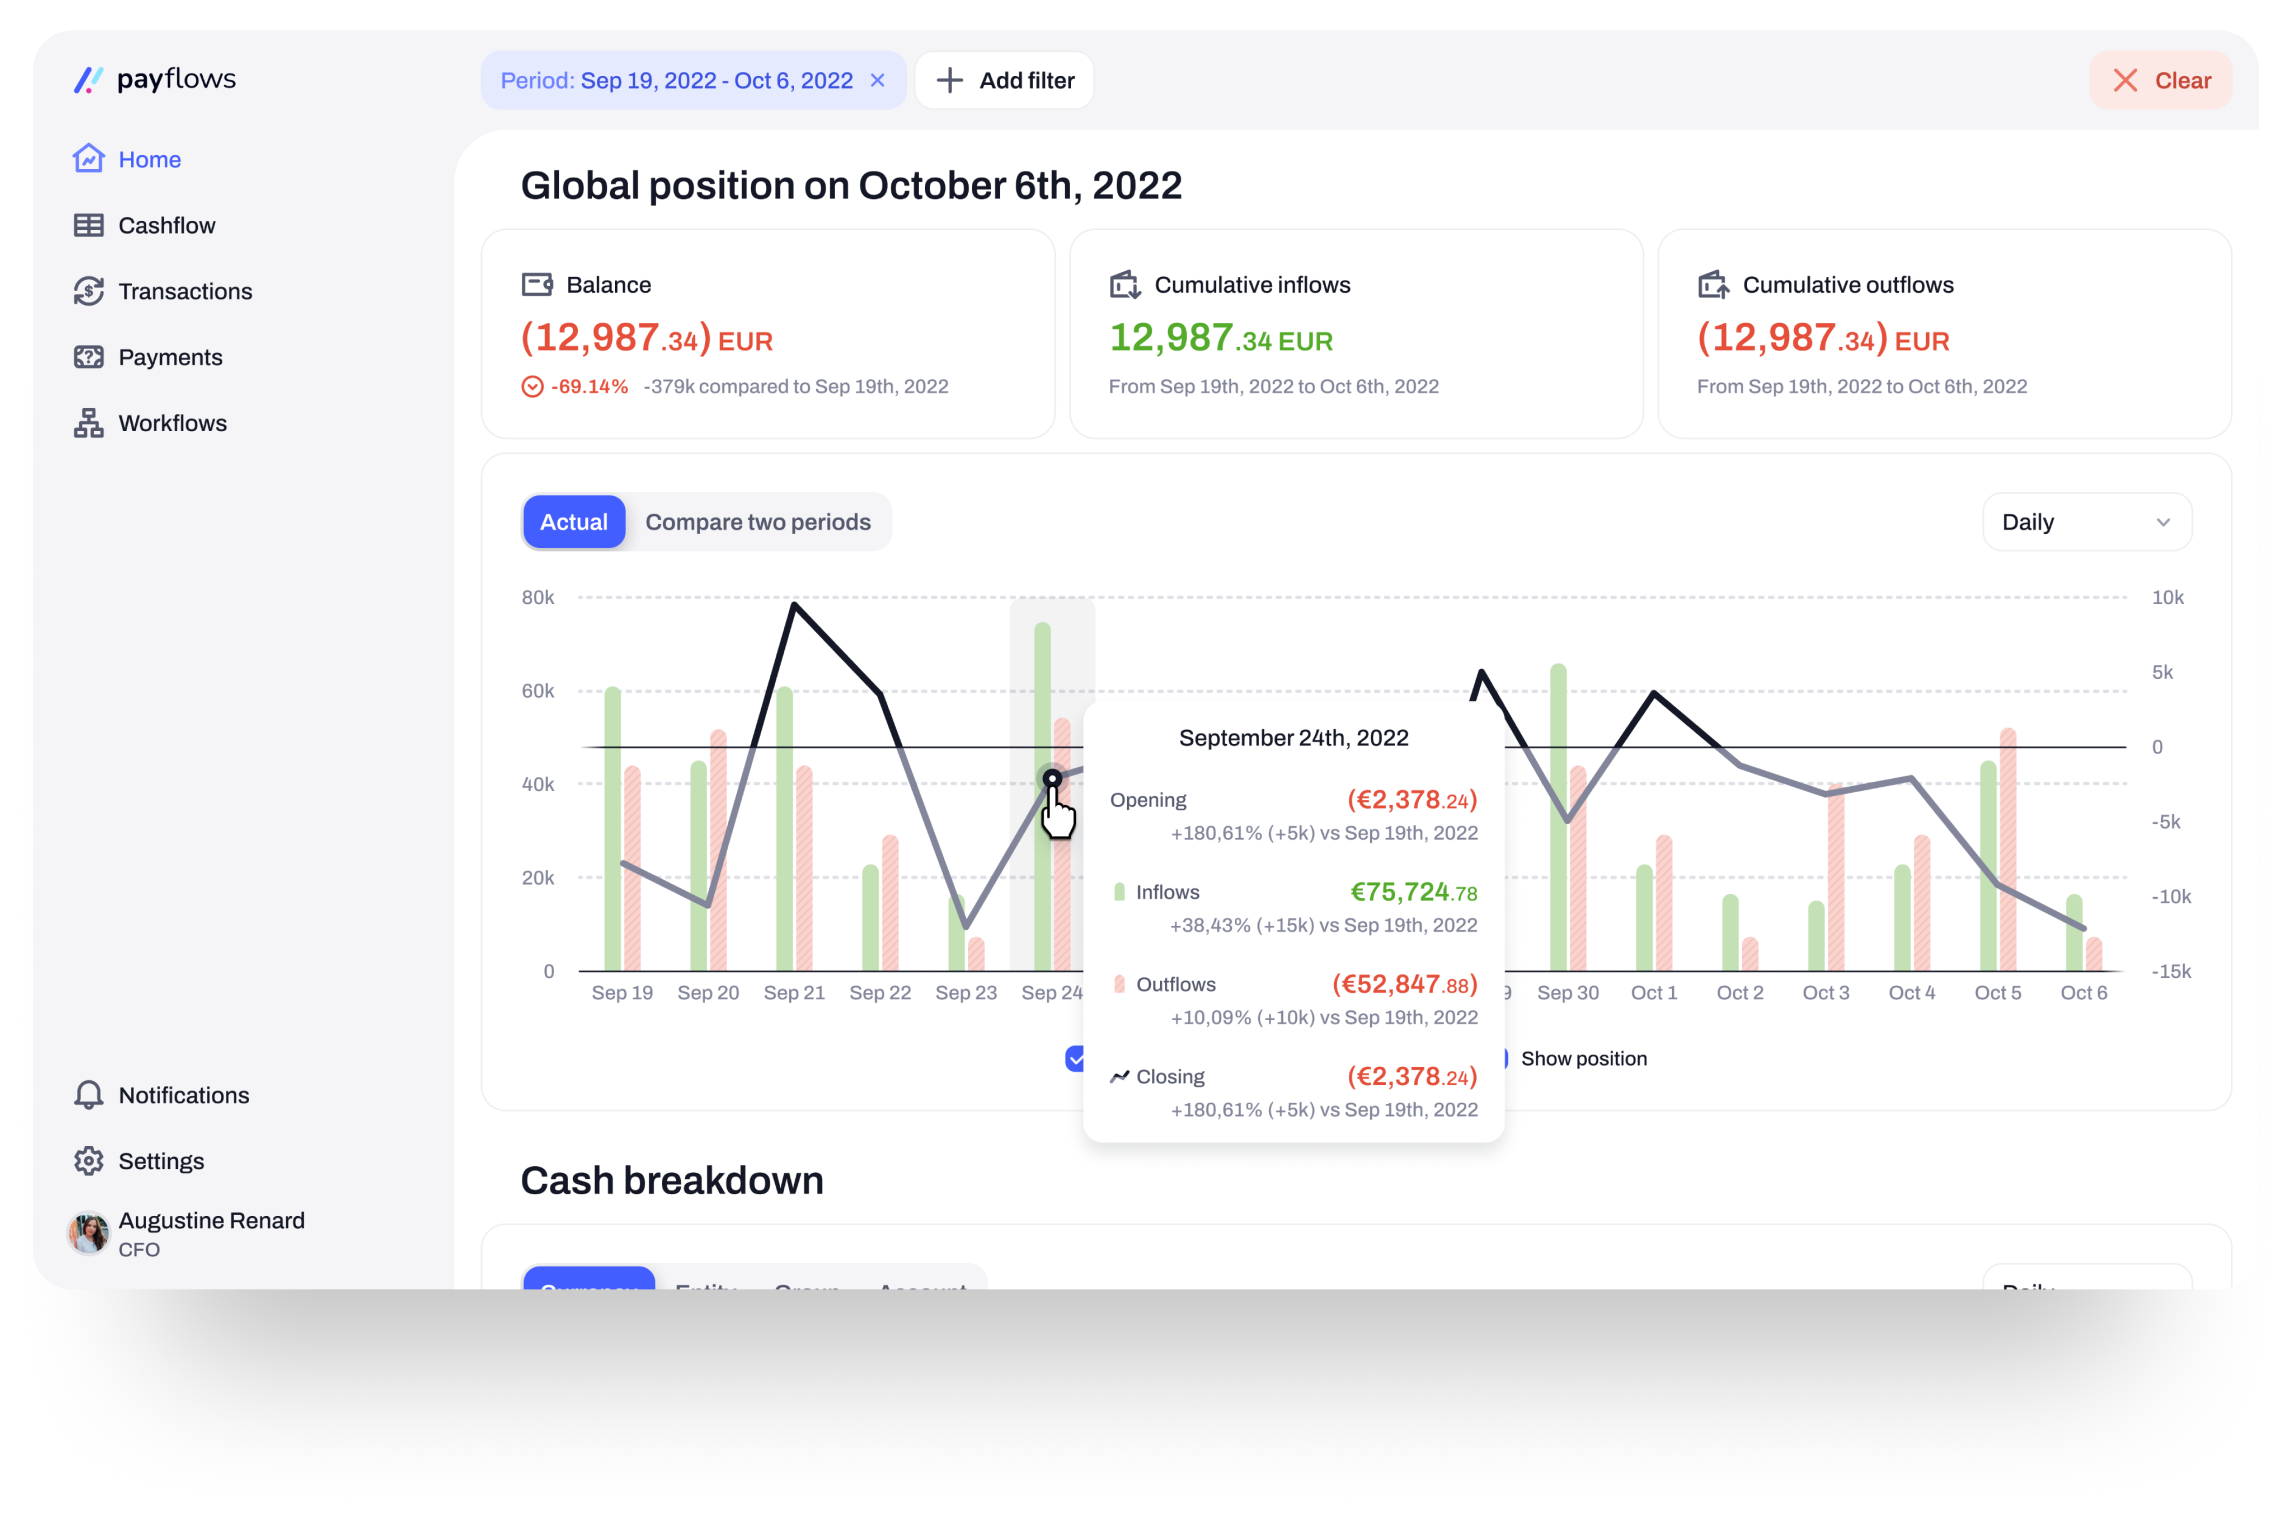Click the Payments icon in sidebar
The width and height of the screenshot is (2292, 1520).
88,357
